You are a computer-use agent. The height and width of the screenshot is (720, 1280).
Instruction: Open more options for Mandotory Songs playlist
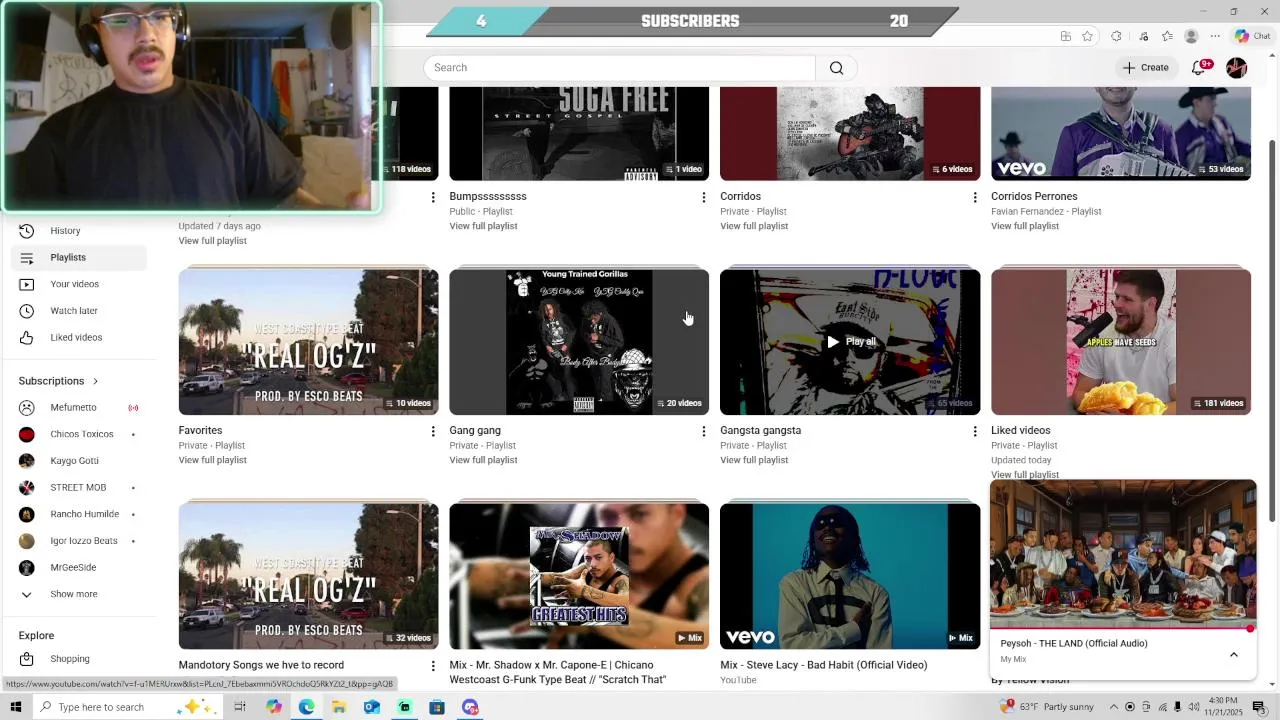pos(433,666)
